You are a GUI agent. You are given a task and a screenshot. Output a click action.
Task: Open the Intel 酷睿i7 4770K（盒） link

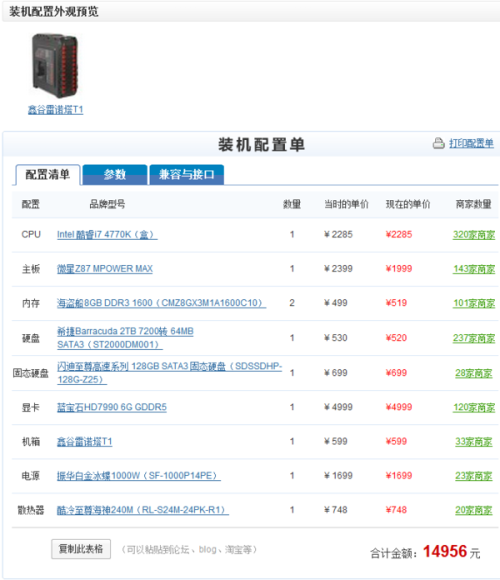(x=107, y=235)
